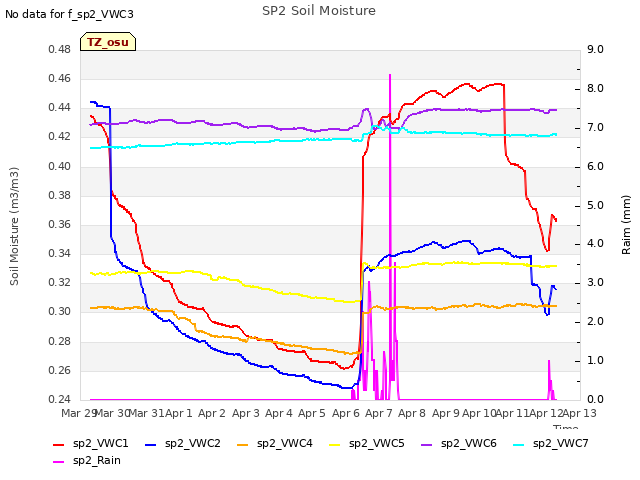The height and width of the screenshot is (480, 640).
Task: Click the chart title SP2 Soil Moisture
Action: click(319, 11)
